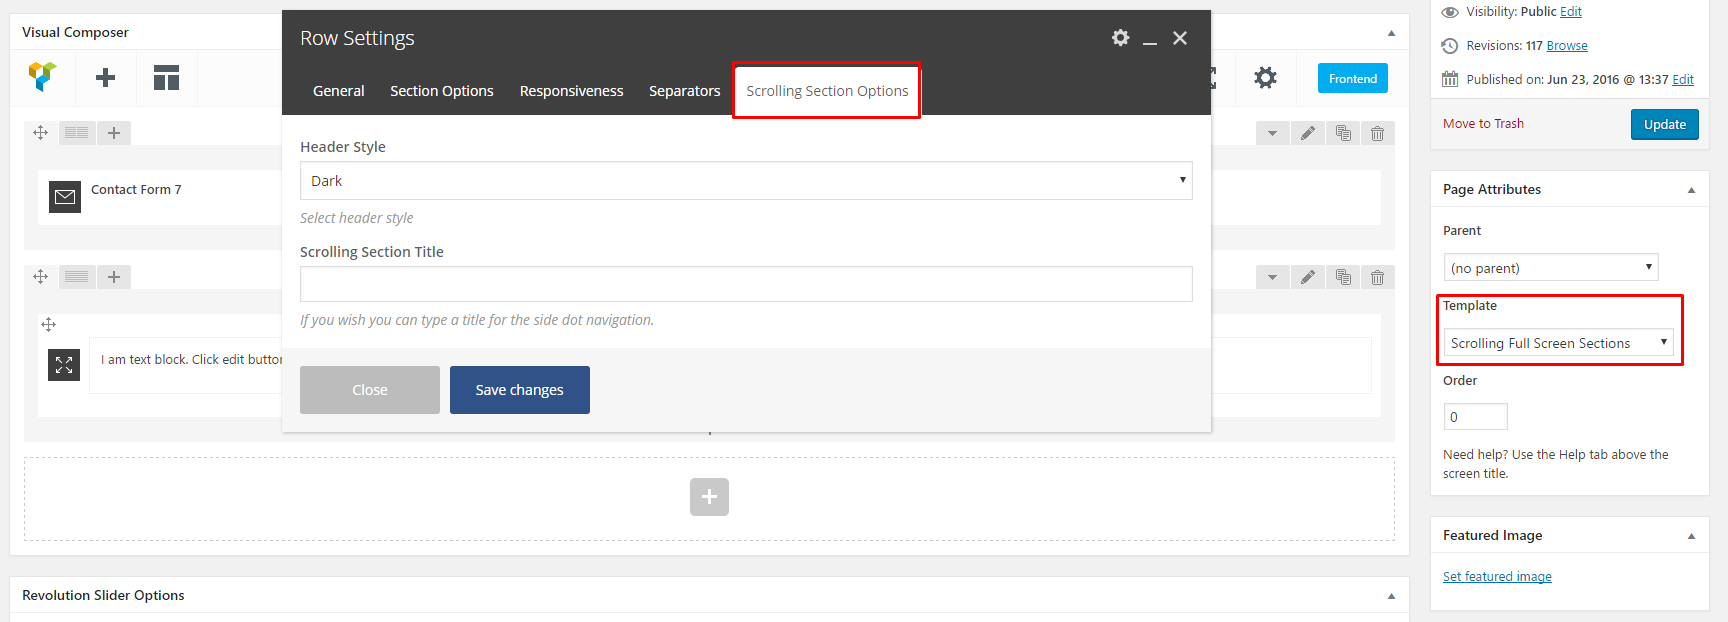Switch to the Section Options tab
The width and height of the screenshot is (1728, 622).
(441, 91)
